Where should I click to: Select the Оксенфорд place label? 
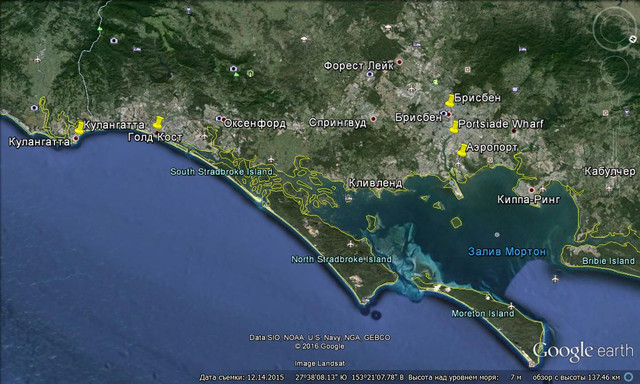[x=255, y=123]
